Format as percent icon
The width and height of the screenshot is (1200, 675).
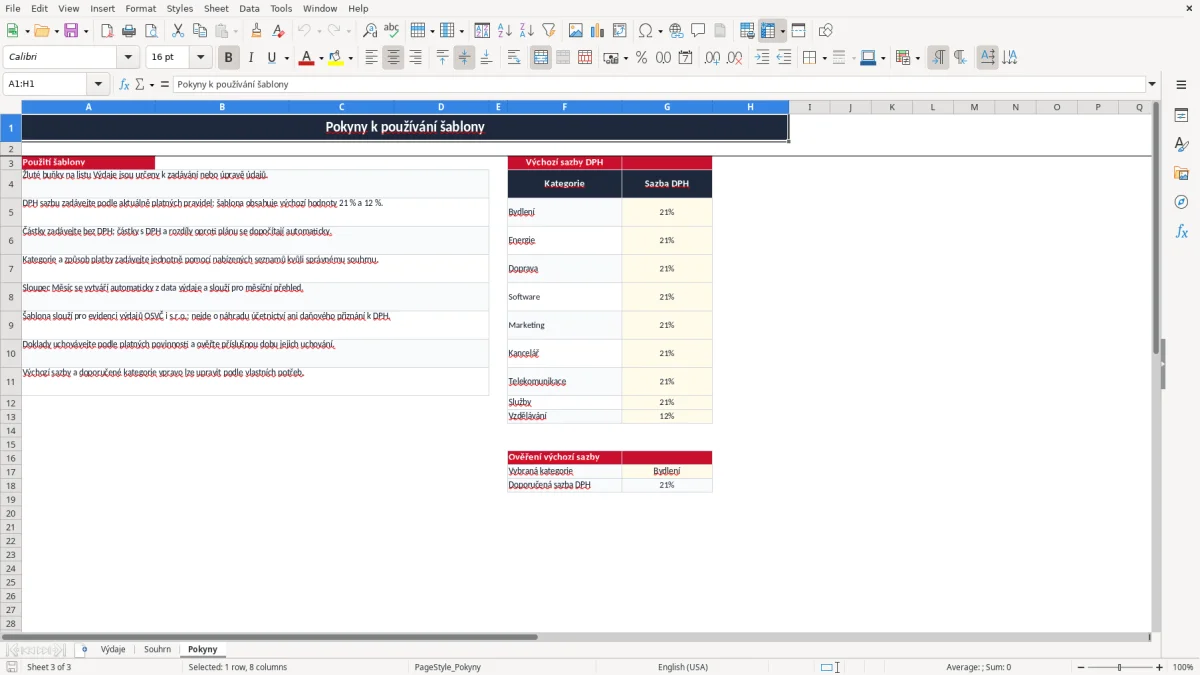tap(642, 58)
